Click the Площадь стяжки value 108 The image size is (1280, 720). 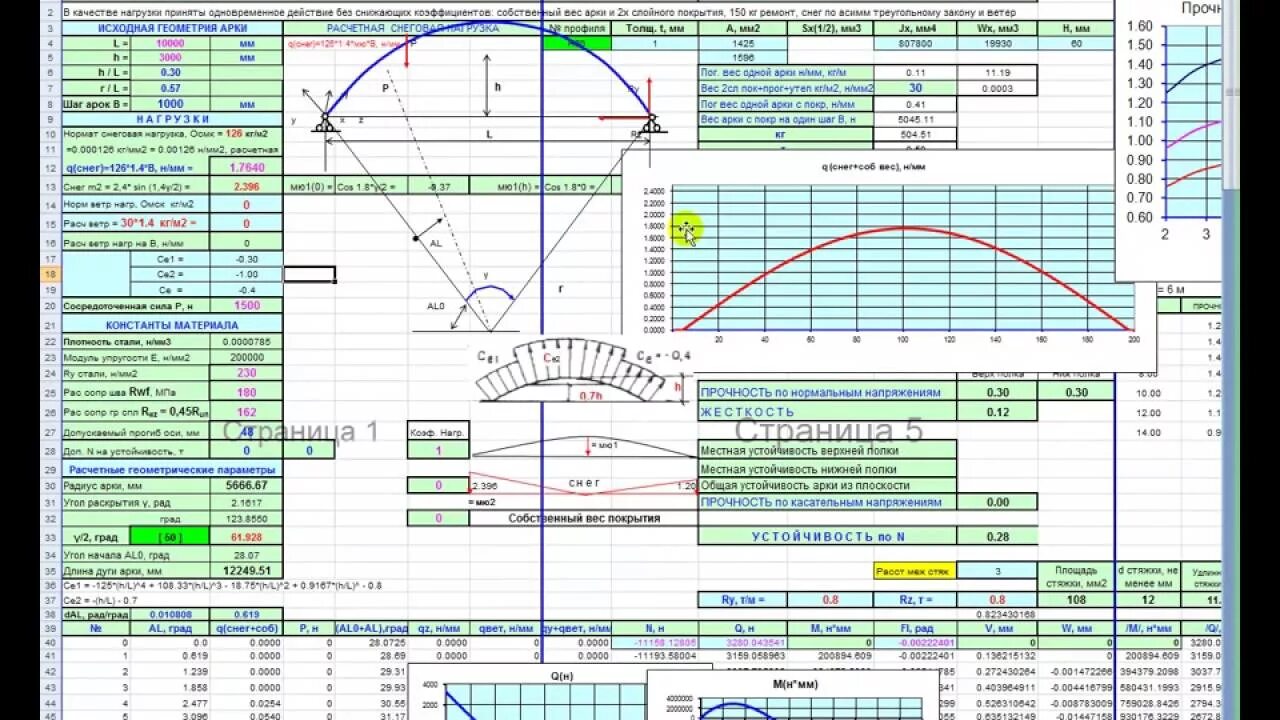pyautogui.click(x=1077, y=600)
